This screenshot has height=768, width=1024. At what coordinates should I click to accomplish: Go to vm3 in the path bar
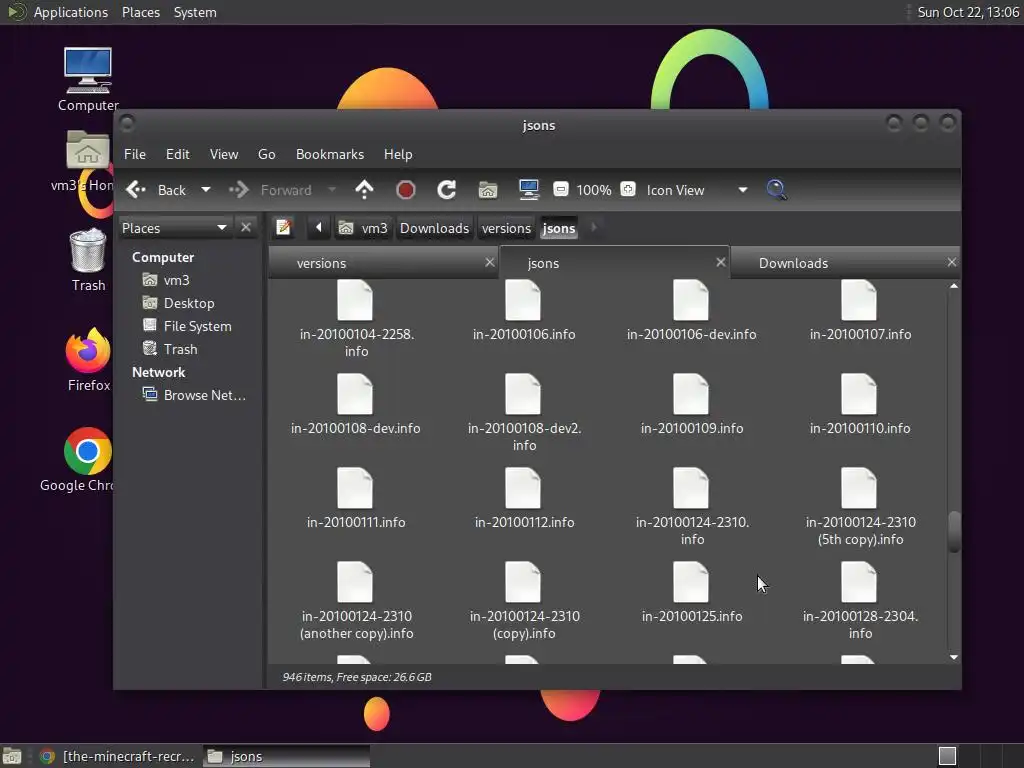tap(363, 228)
